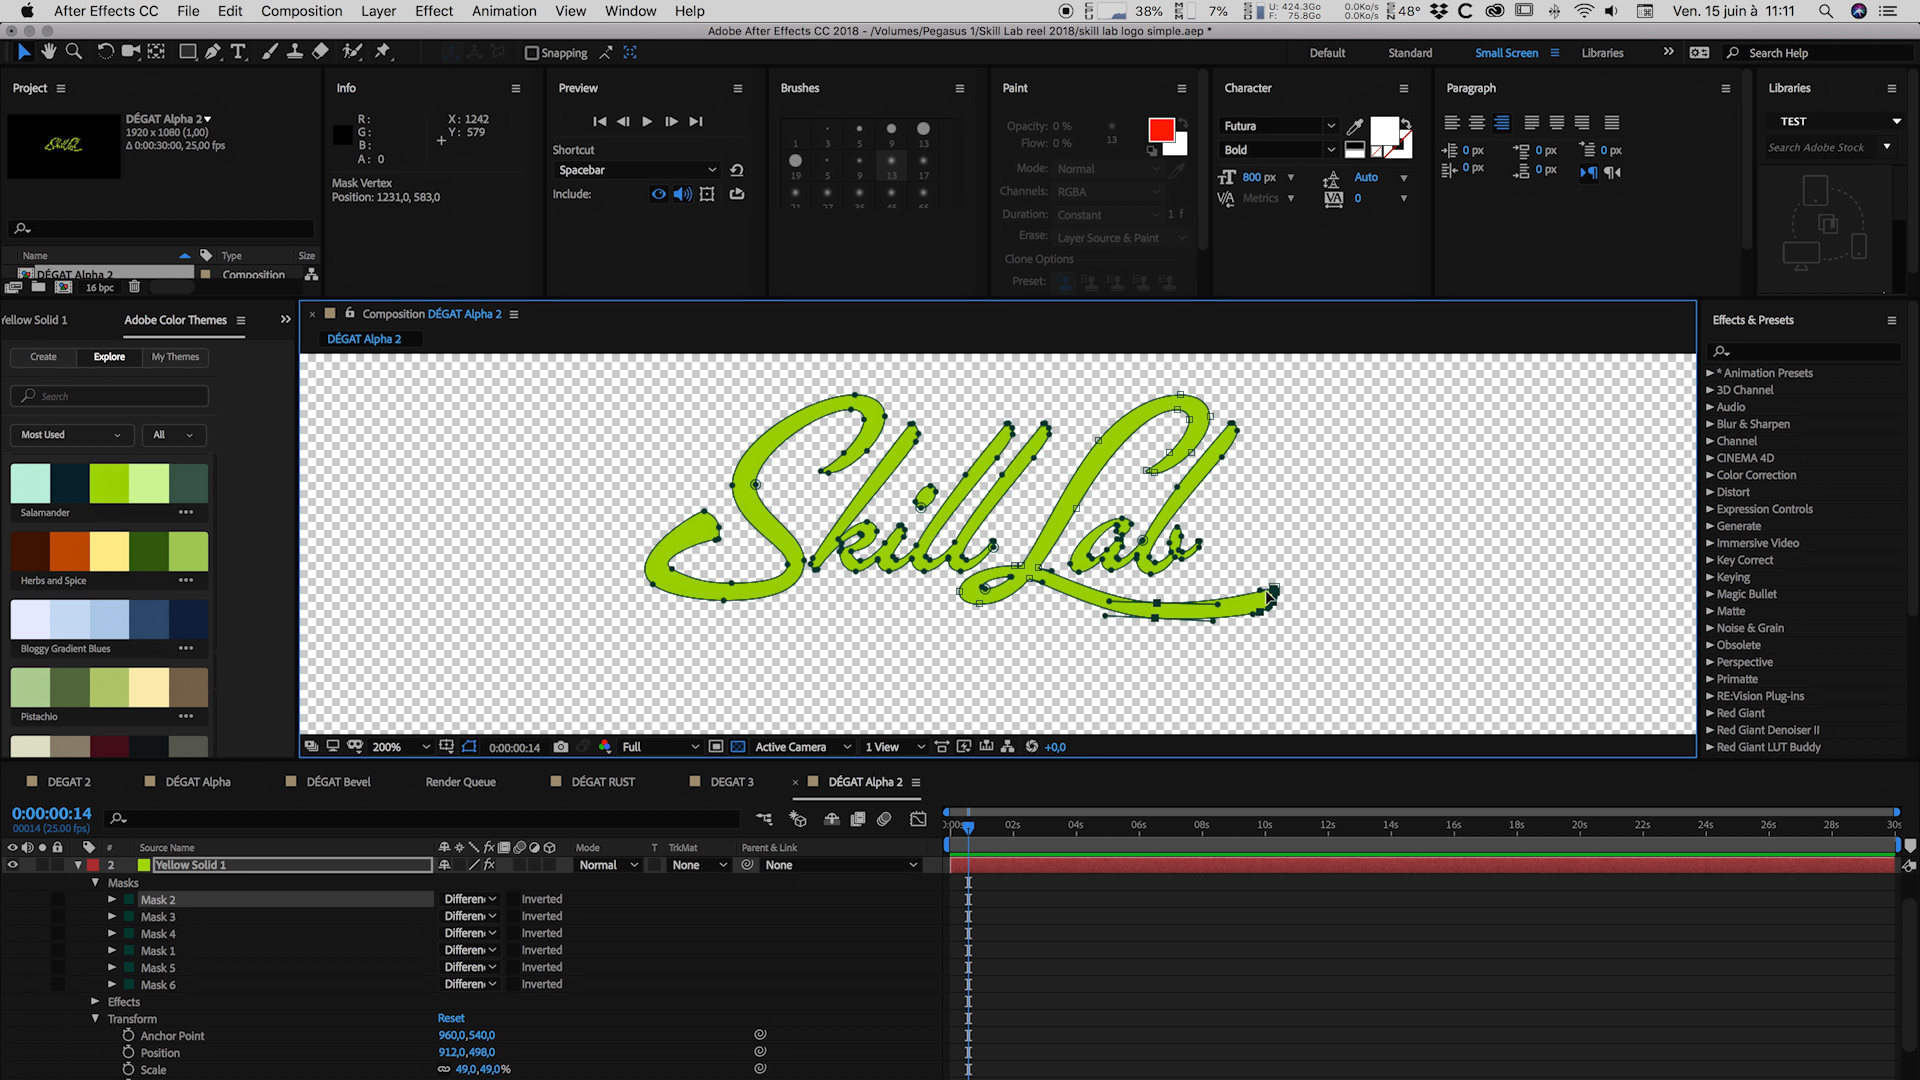Toggle include video eye in Preview
Viewport: 1920px width, 1080px height.
pyautogui.click(x=658, y=194)
